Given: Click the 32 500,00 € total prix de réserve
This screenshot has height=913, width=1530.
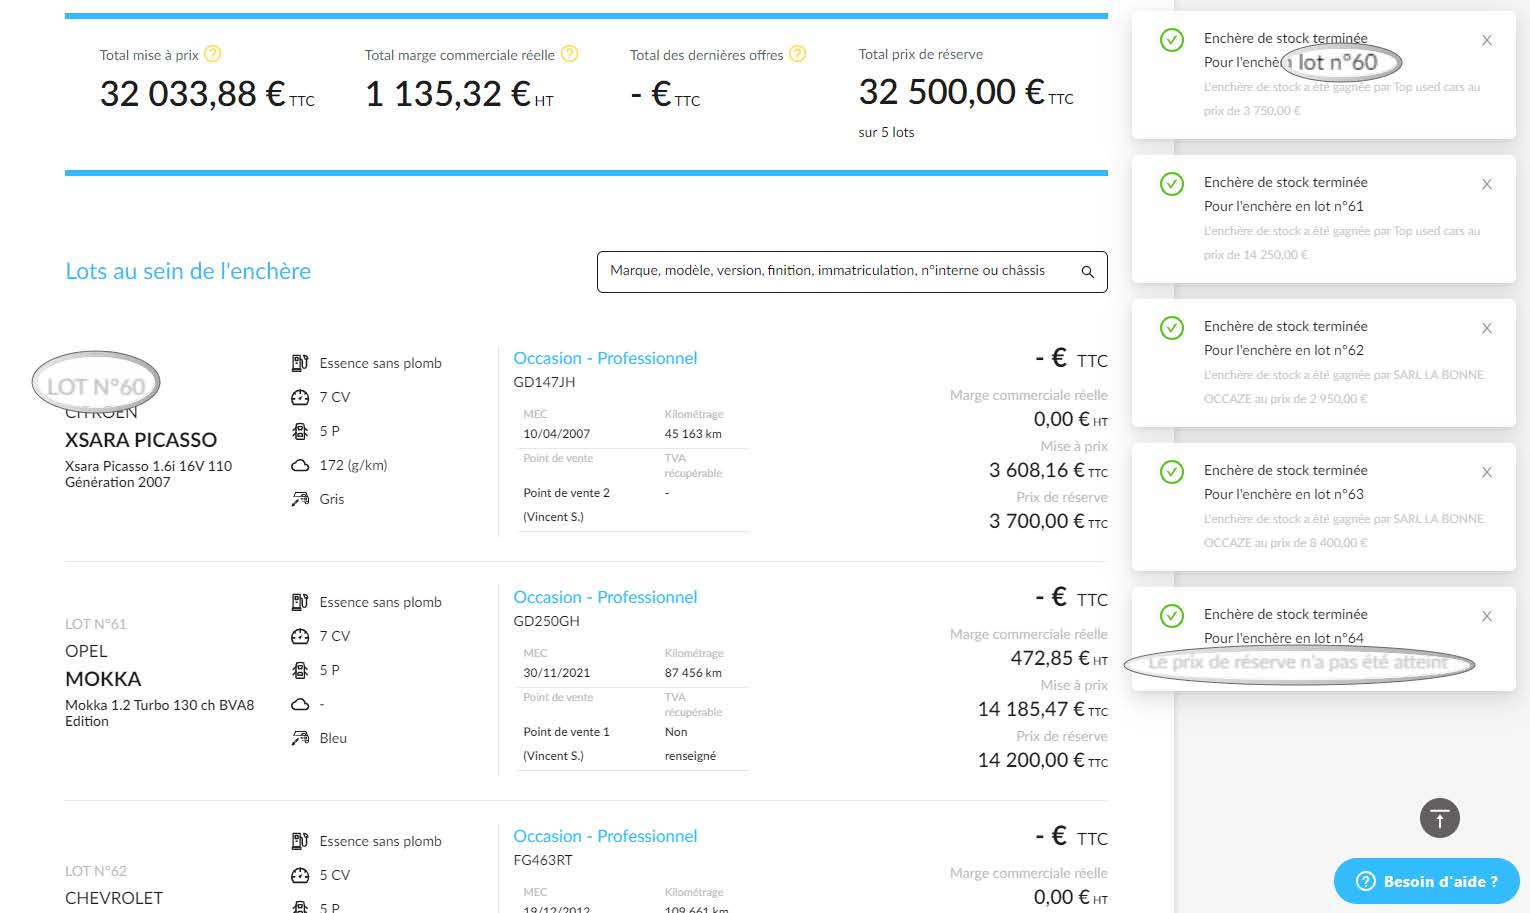Looking at the screenshot, I should pyautogui.click(x=966, y=92).
